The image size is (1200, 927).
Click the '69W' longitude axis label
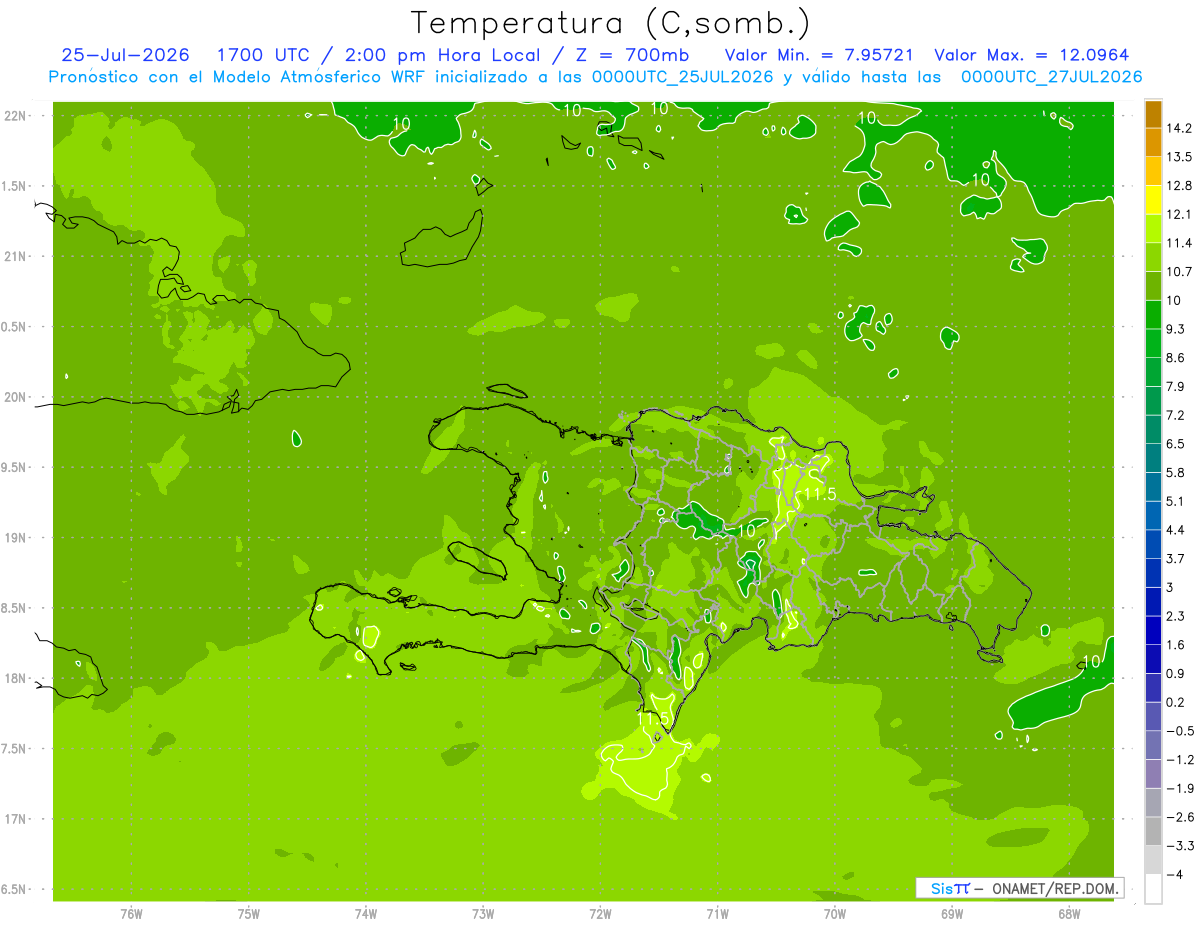click(952, 913)
